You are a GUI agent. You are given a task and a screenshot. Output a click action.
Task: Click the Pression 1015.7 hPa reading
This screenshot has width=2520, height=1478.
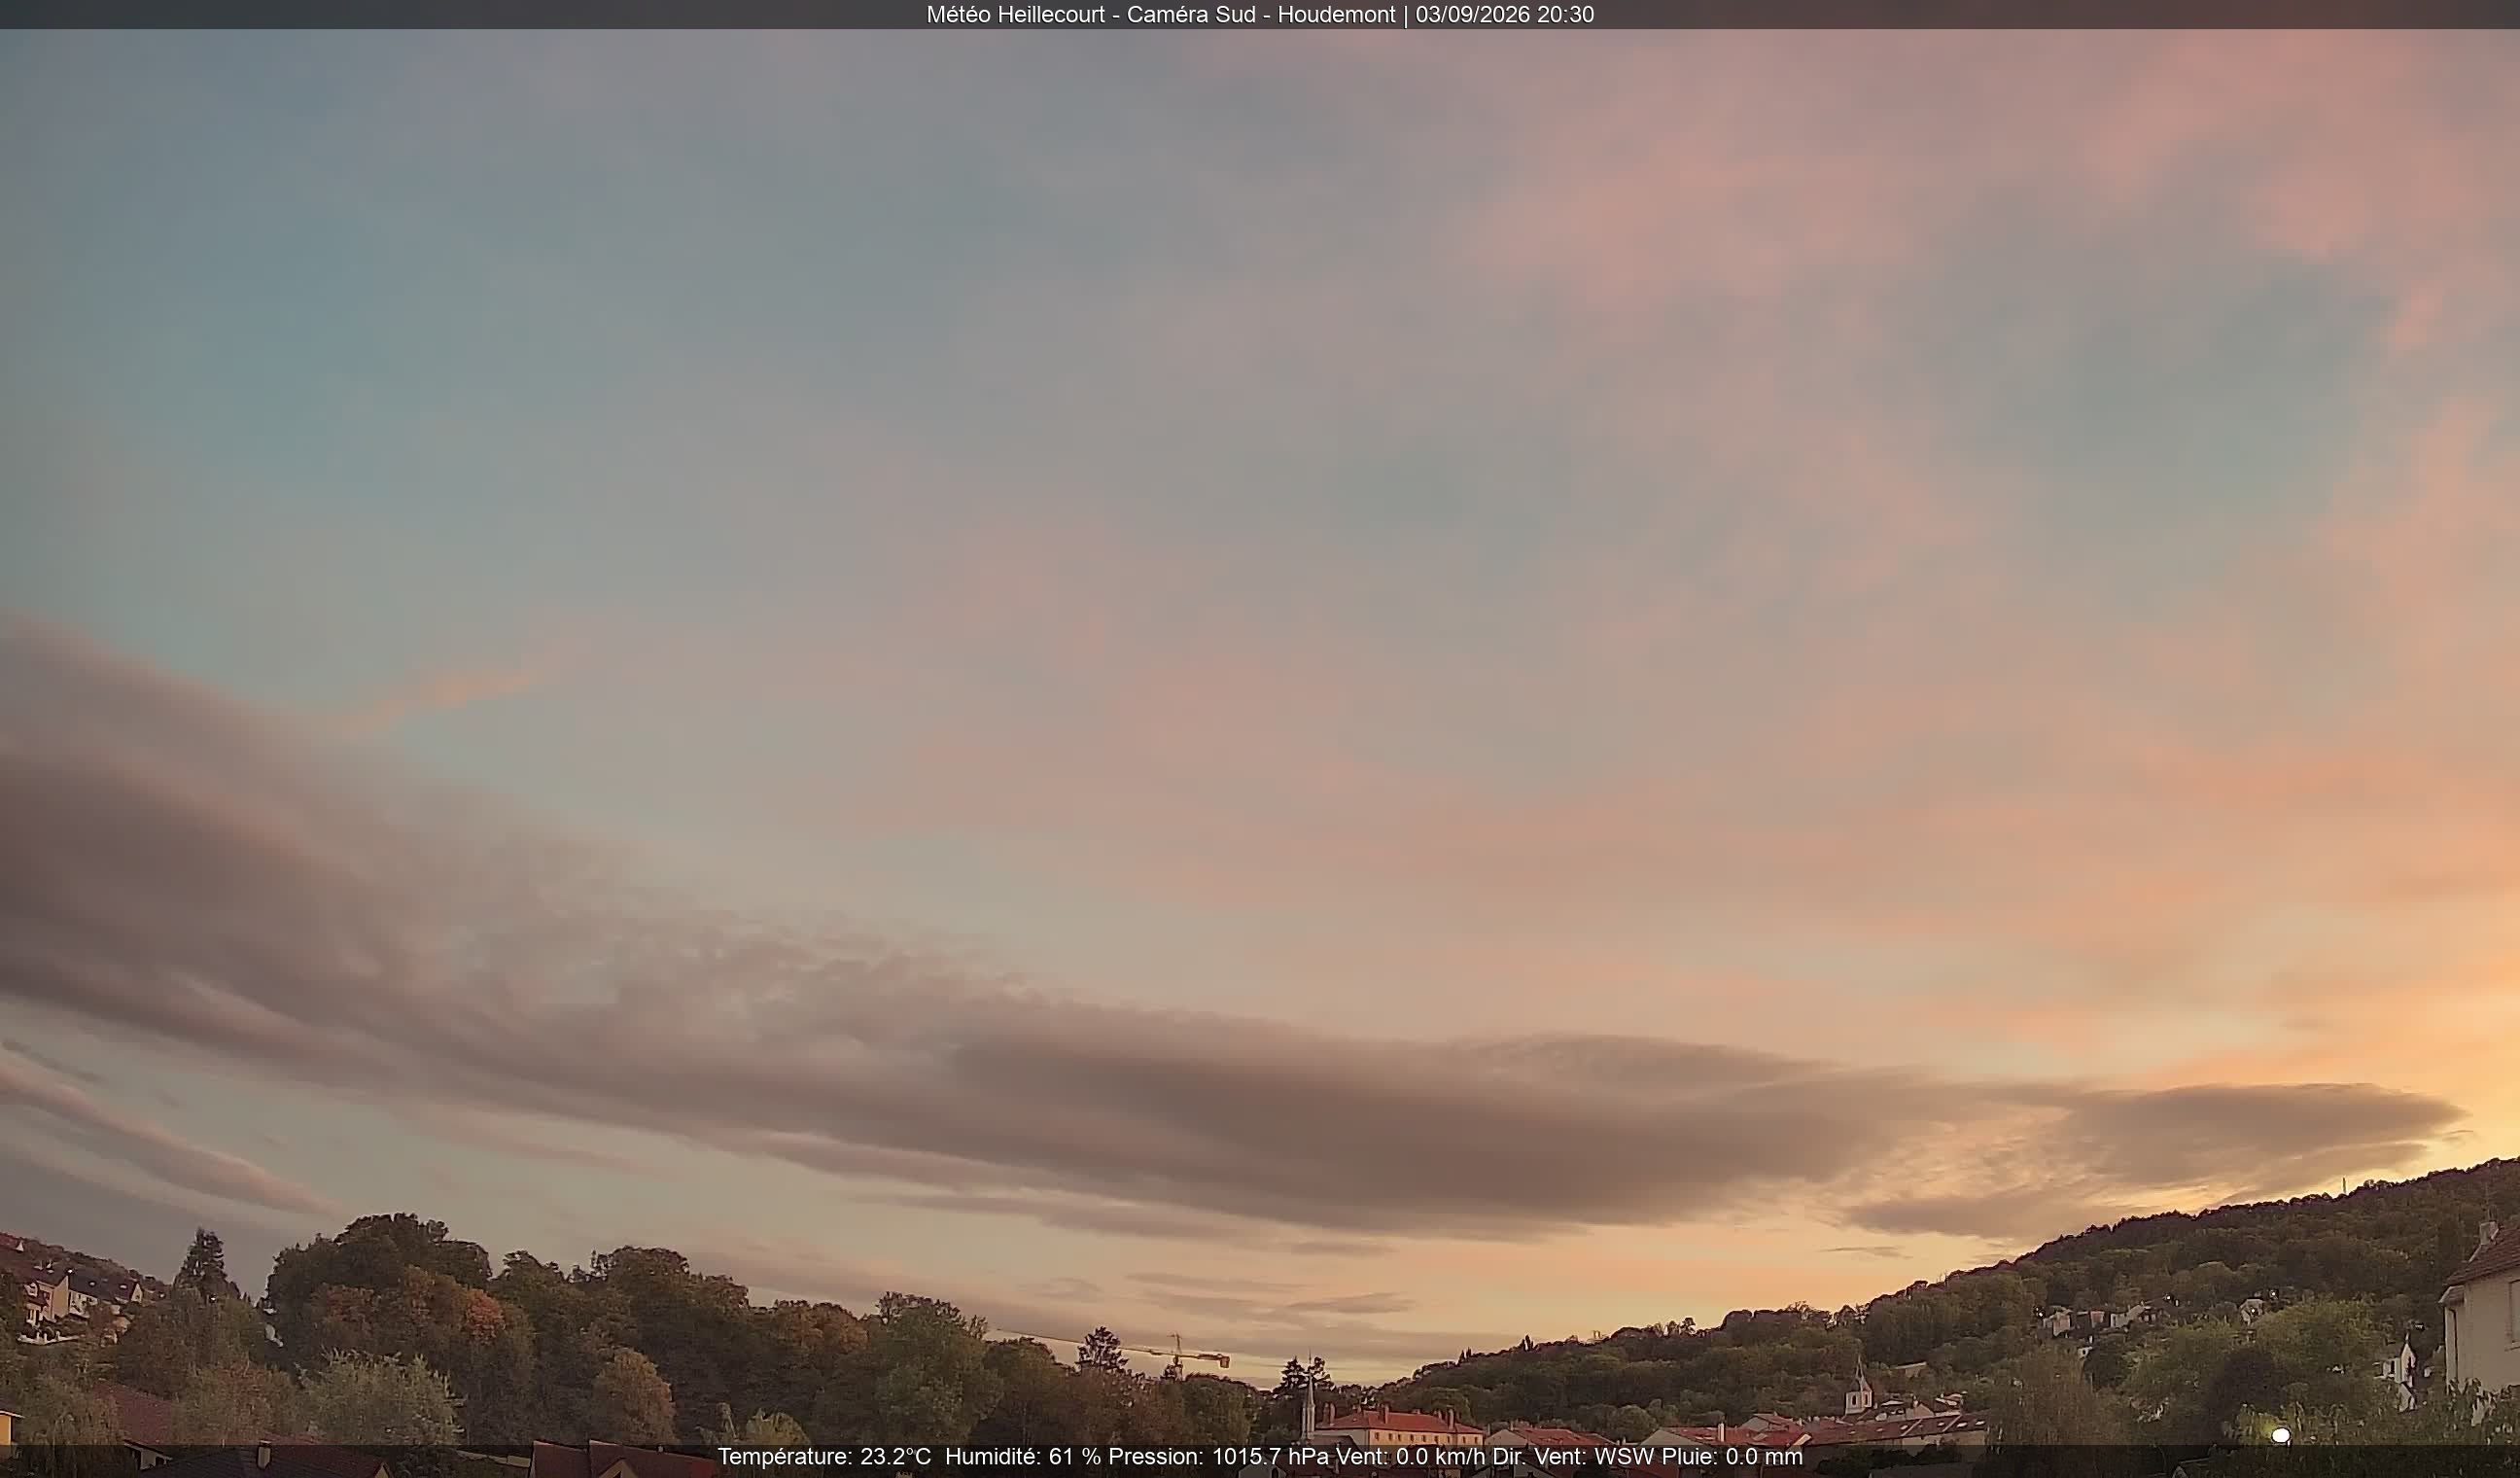coord(1219,1457)
